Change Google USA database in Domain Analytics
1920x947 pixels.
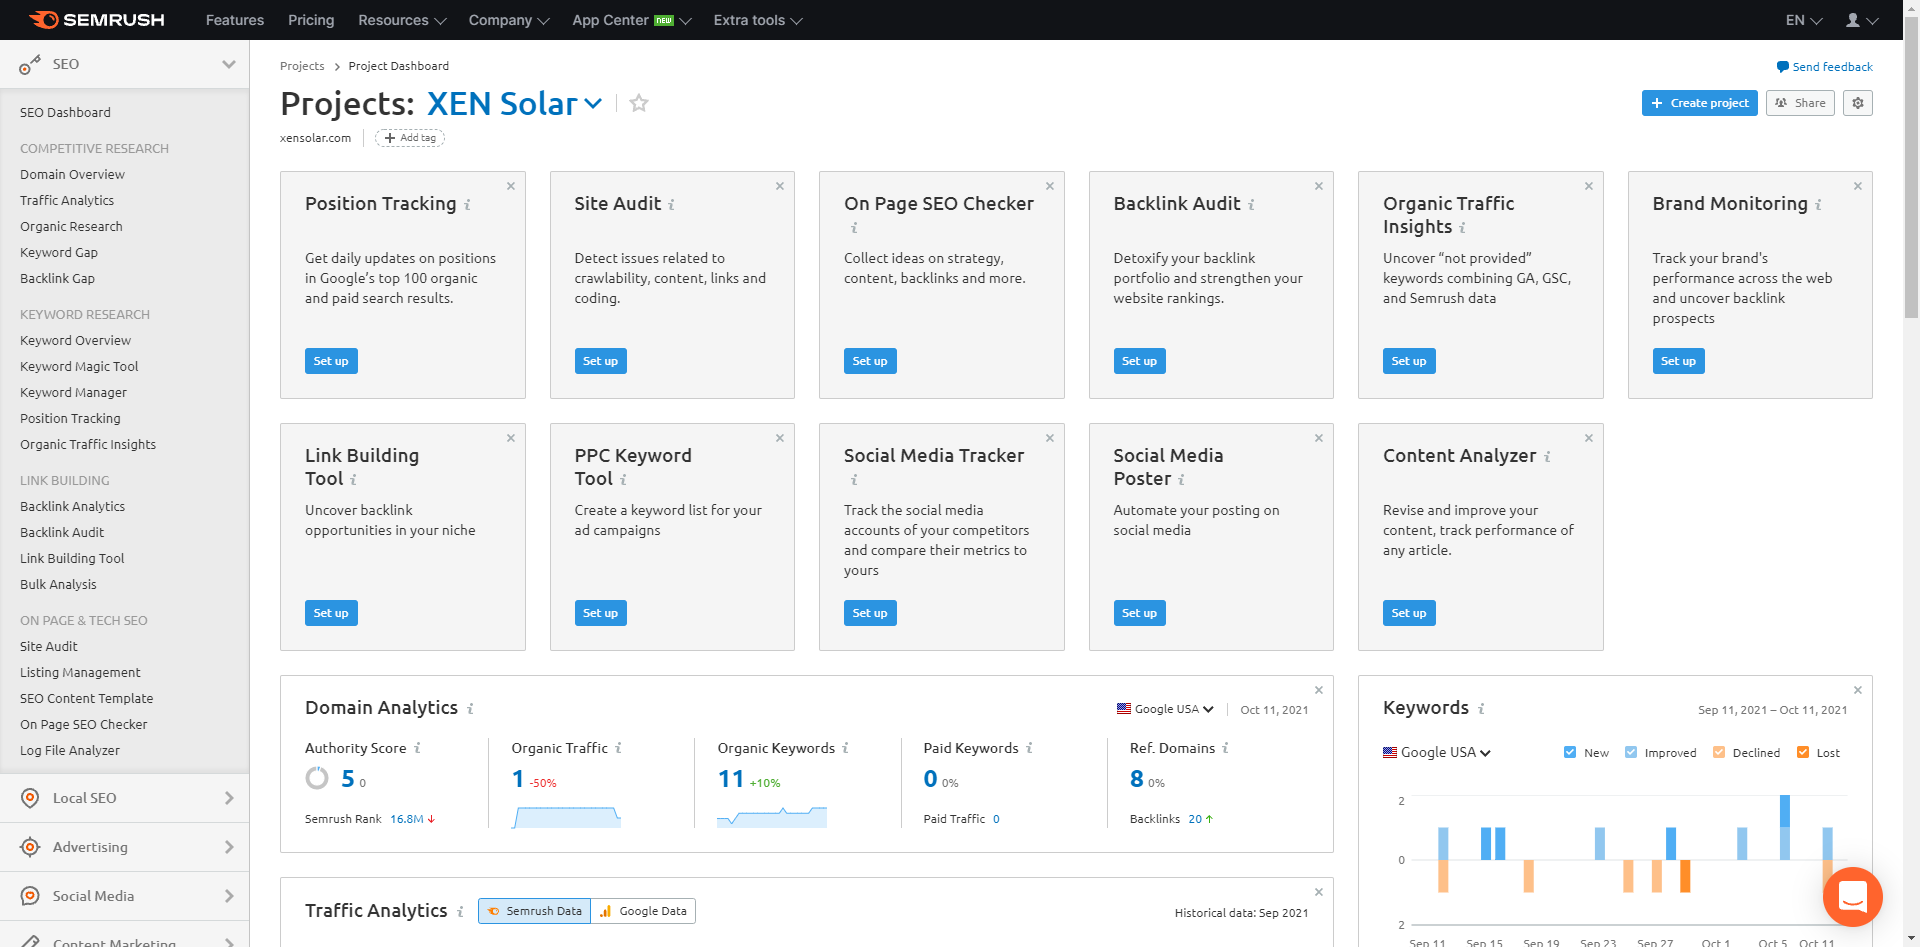point(1165,709)
